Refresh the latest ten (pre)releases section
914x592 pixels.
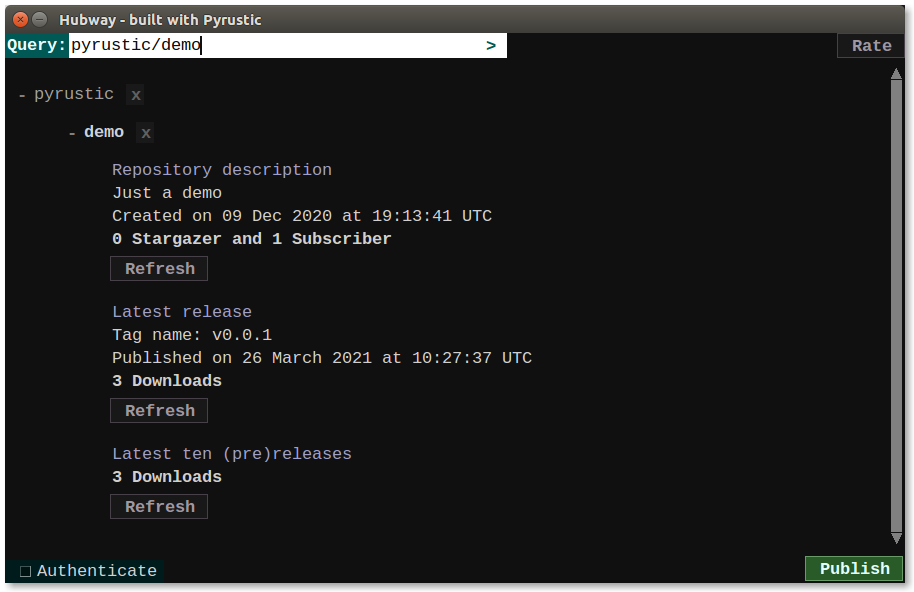[x=159, y=507]
